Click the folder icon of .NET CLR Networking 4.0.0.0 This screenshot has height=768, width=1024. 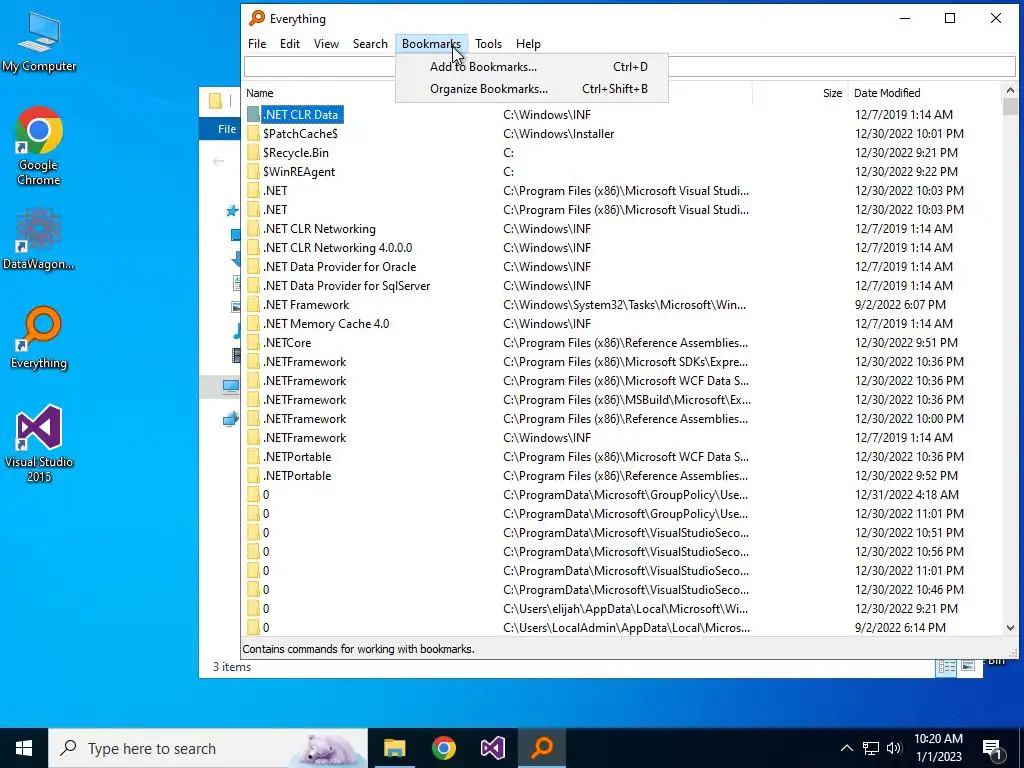[x=253, y=248]
